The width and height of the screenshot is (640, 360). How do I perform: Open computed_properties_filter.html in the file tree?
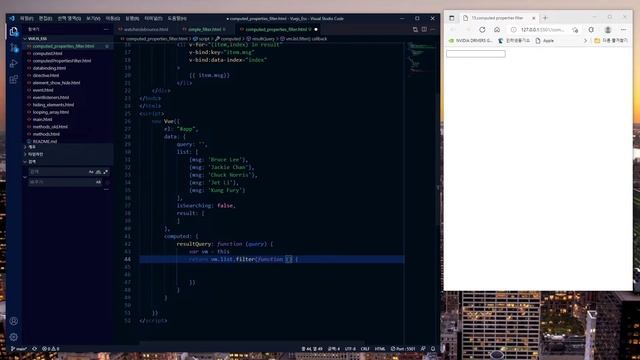coord(67,46)
